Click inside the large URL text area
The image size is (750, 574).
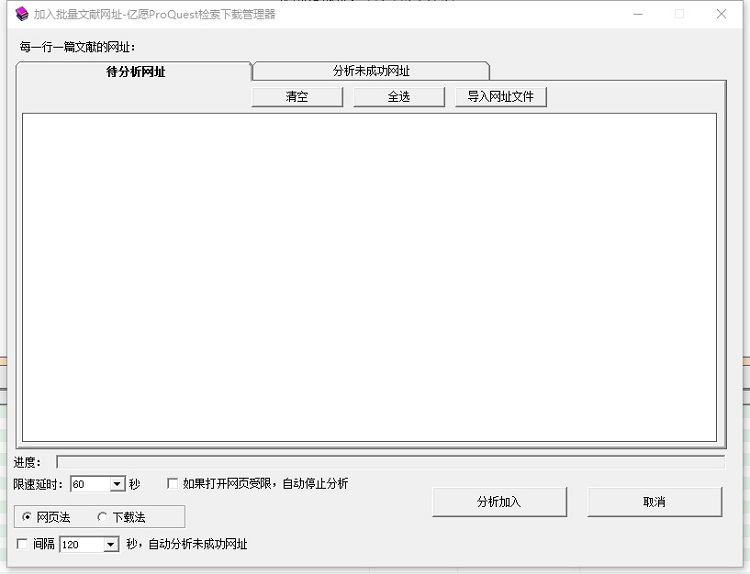pos(369,277)
